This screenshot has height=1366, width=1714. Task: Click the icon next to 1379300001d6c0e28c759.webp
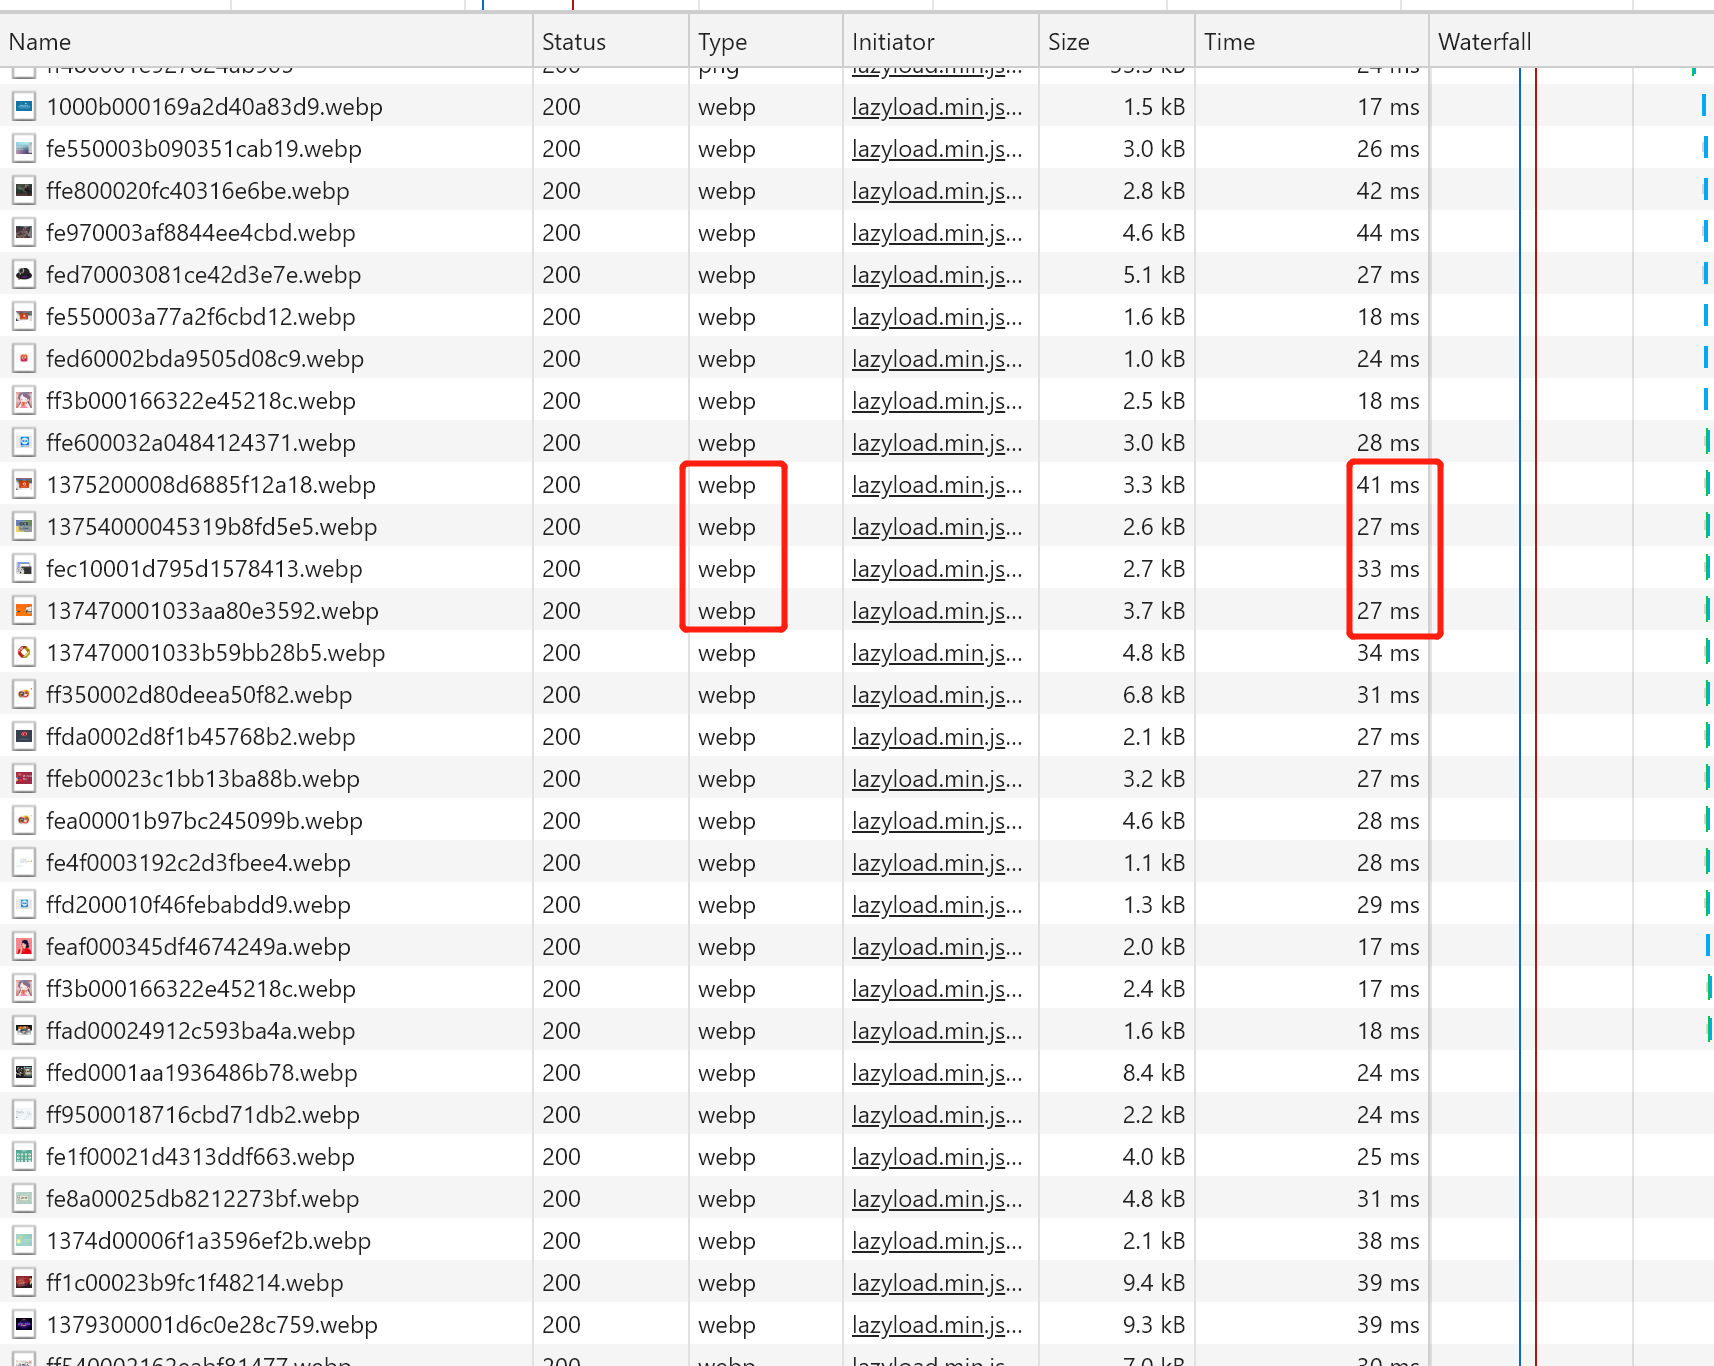(24, 1325)
